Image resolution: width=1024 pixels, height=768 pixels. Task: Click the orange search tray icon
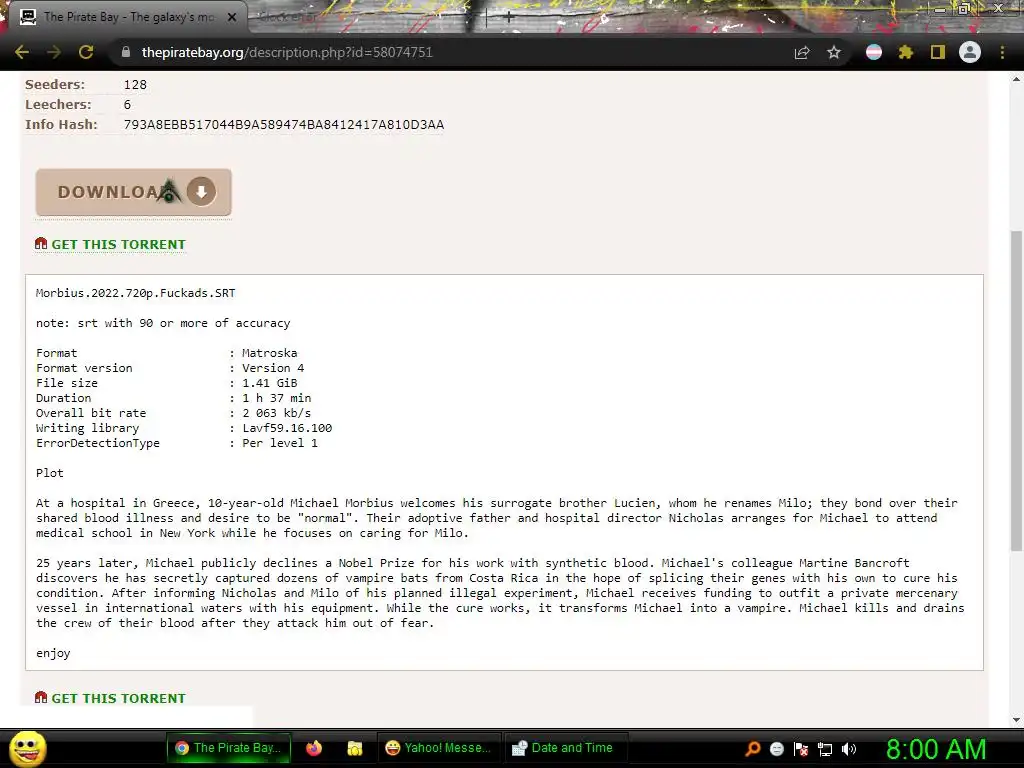(x=753, y=749)
